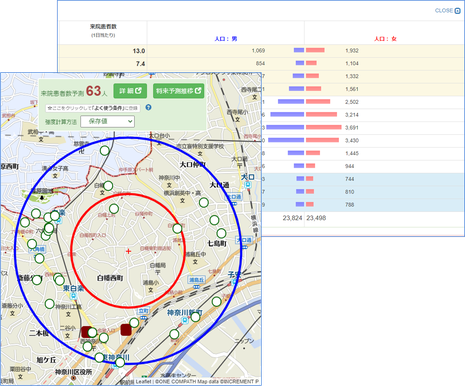
Task: Click the male total 23,824
Action: click(x=292, y=218)
